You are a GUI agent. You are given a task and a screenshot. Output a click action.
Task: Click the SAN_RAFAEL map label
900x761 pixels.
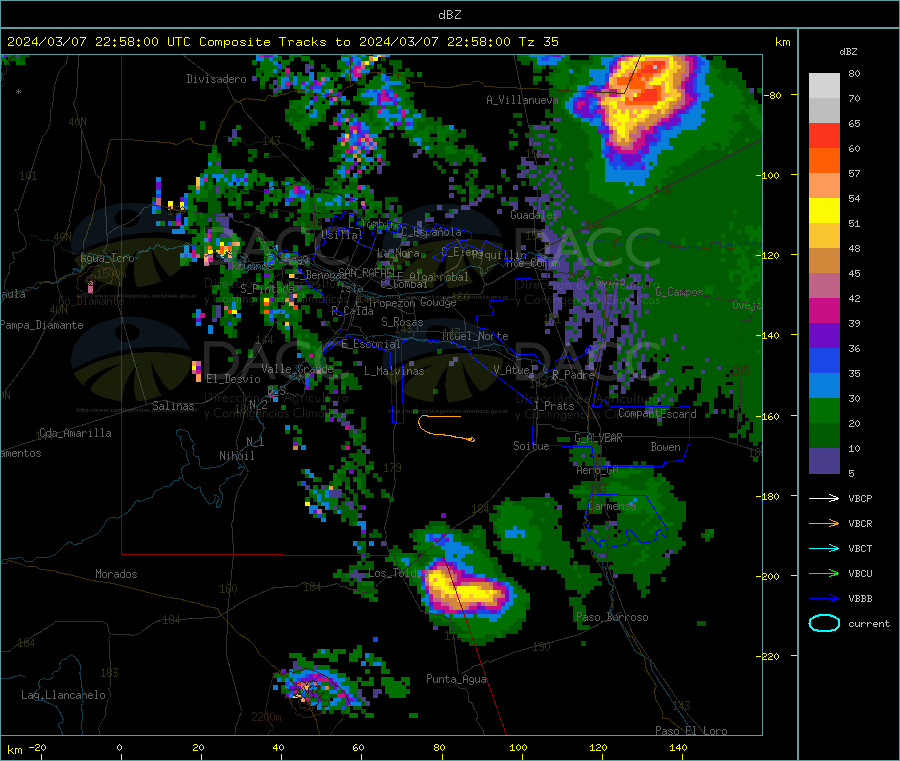point(367,271)
